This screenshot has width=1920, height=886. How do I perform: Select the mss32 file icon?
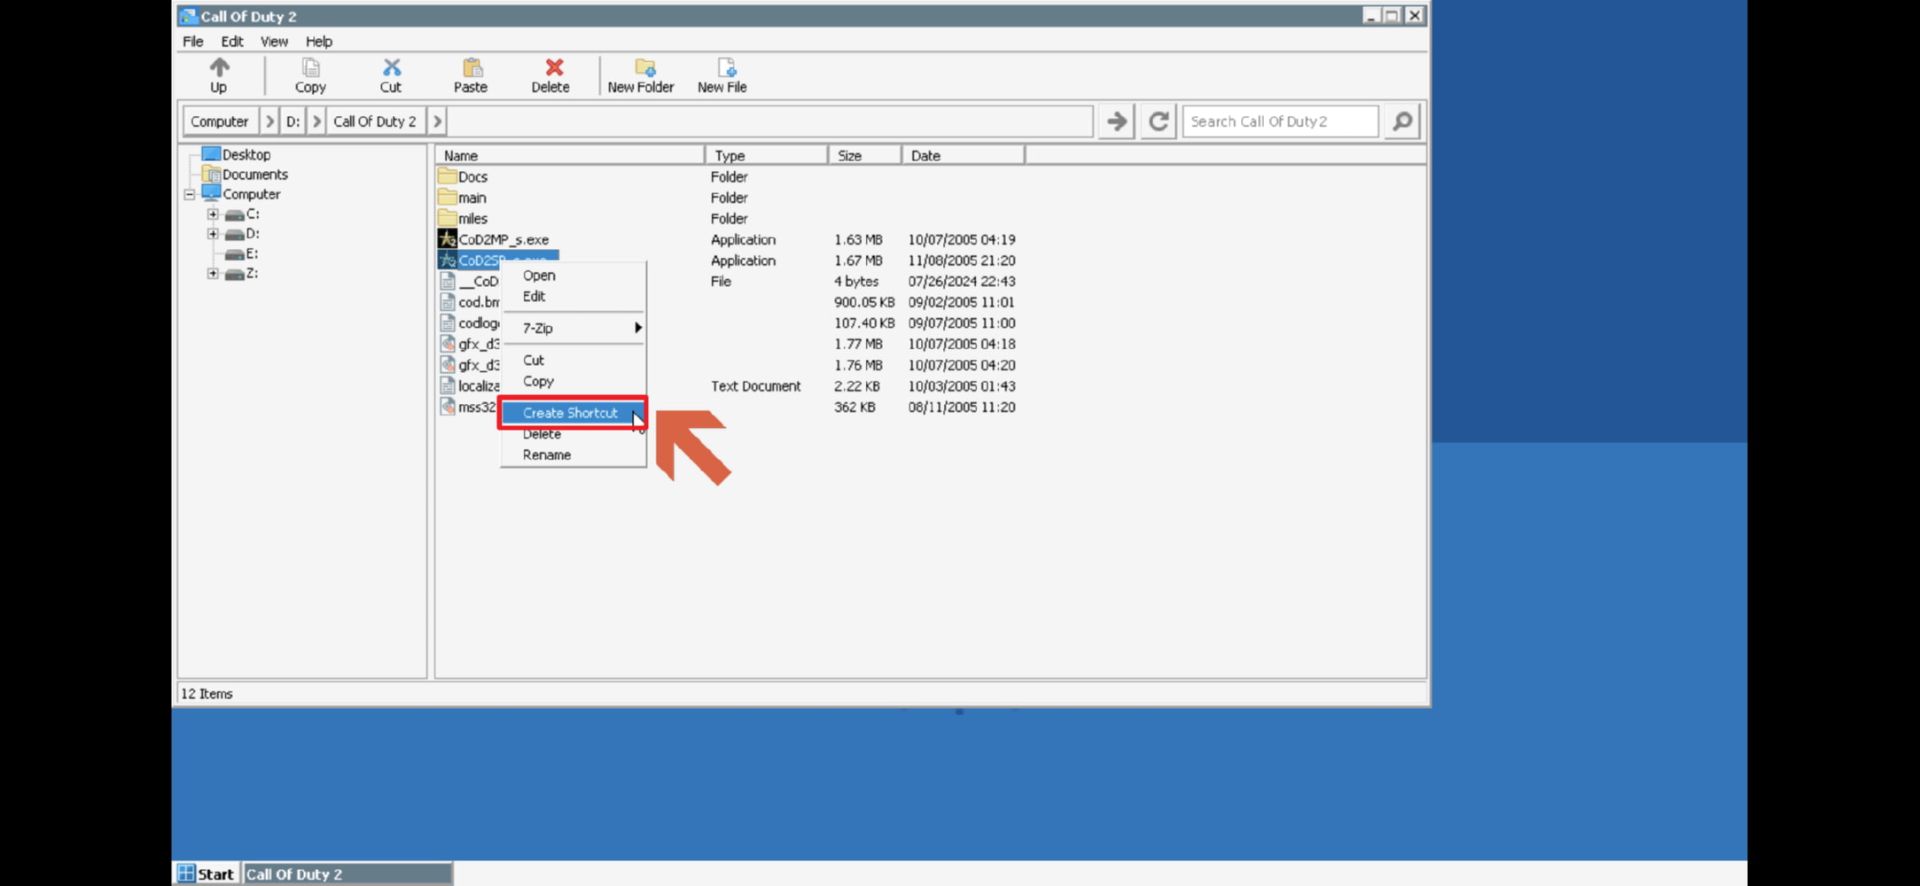pos(447,407)
